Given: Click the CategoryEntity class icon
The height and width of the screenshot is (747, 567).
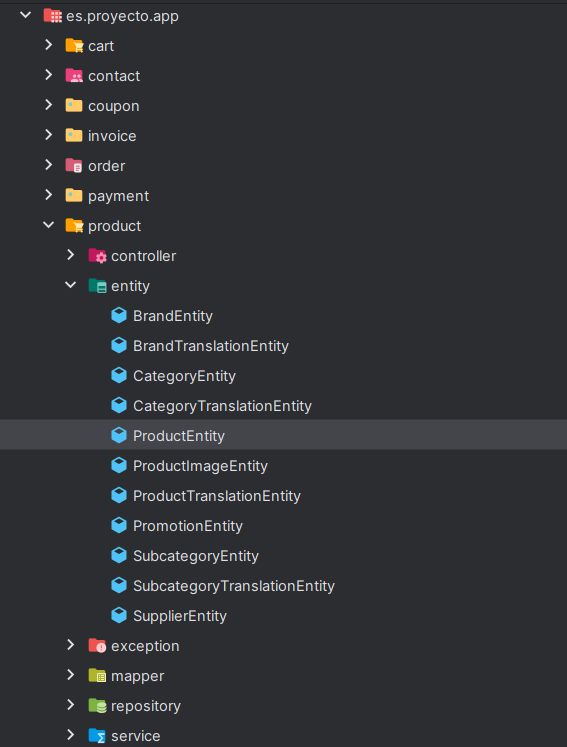Looking at the screenshot, I should pyautogui.click(x=119, y=375).
